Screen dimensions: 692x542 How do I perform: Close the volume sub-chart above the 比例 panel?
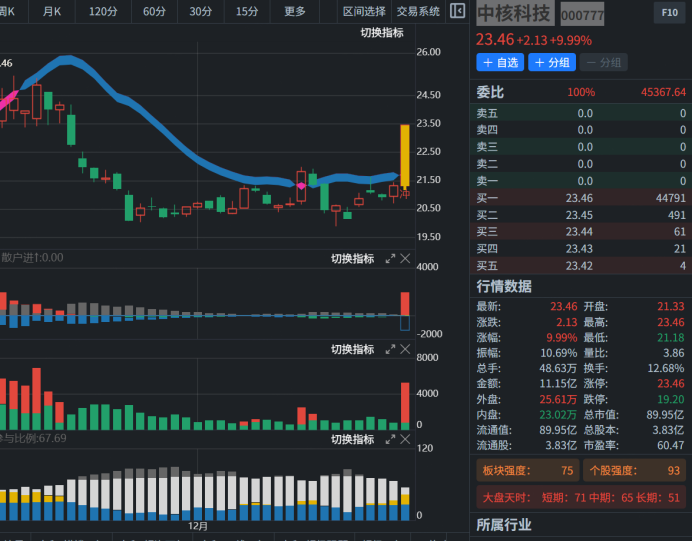click(405, 349)
